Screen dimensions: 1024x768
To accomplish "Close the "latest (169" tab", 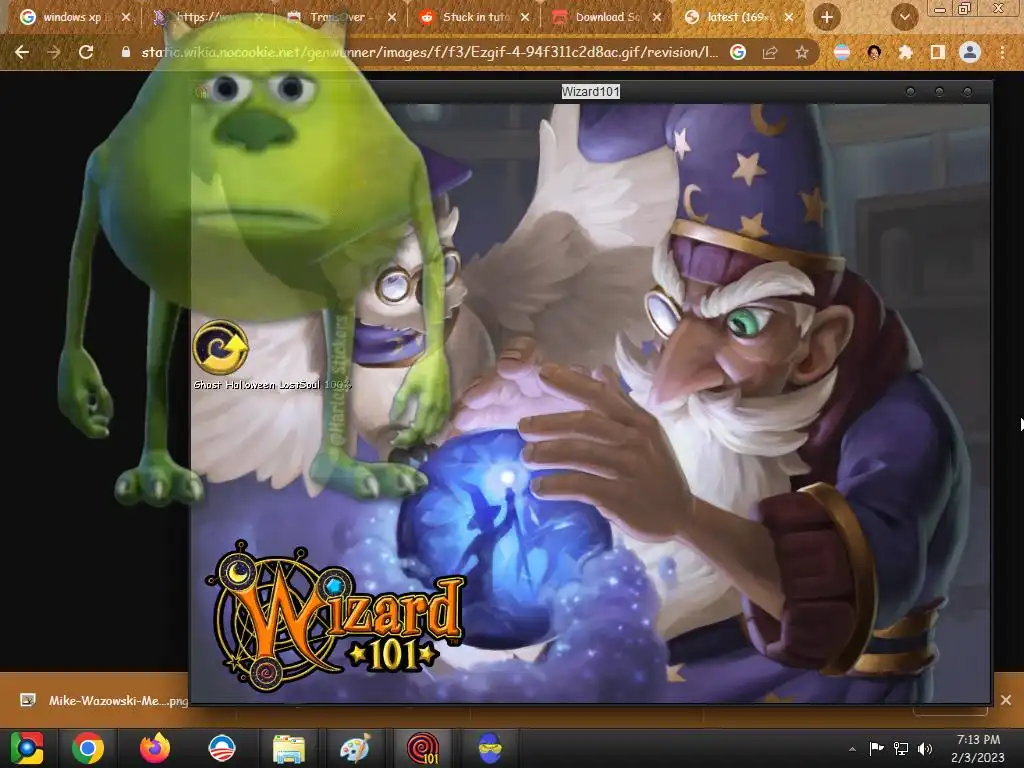I will [x=789, y=17].
